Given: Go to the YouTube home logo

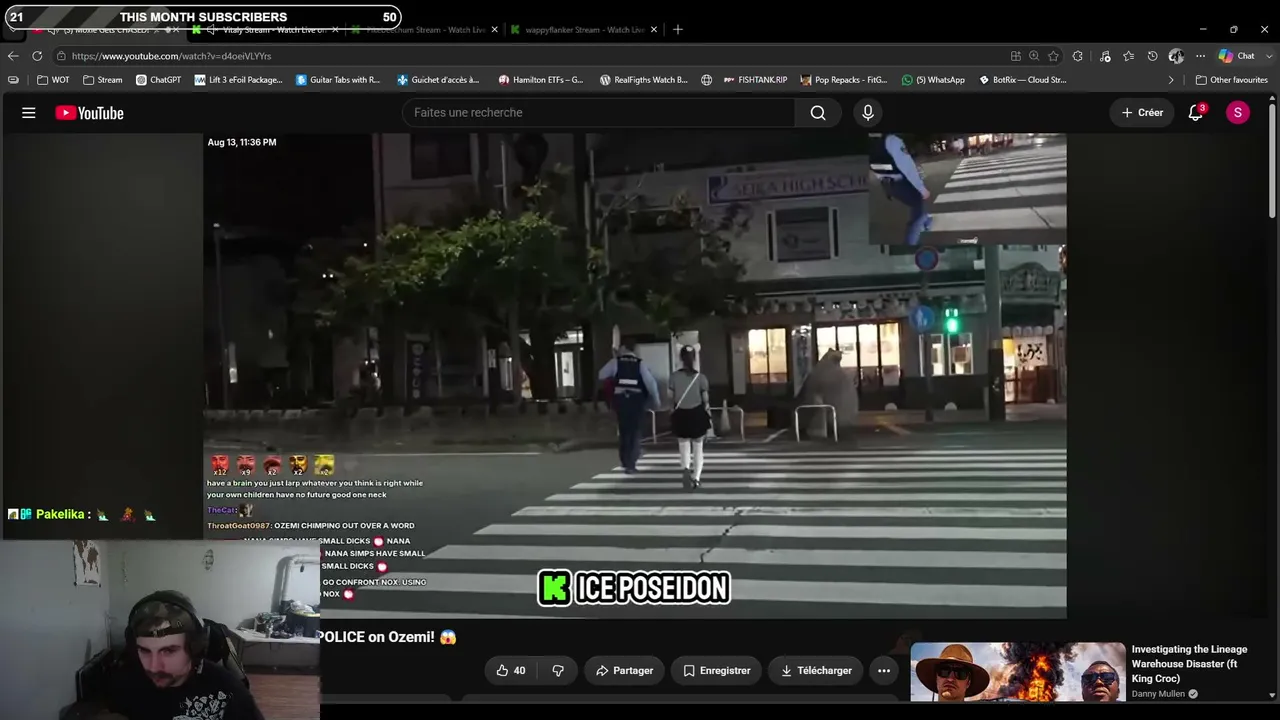Looking at the screenshot, I should click(x=89, y=113).
